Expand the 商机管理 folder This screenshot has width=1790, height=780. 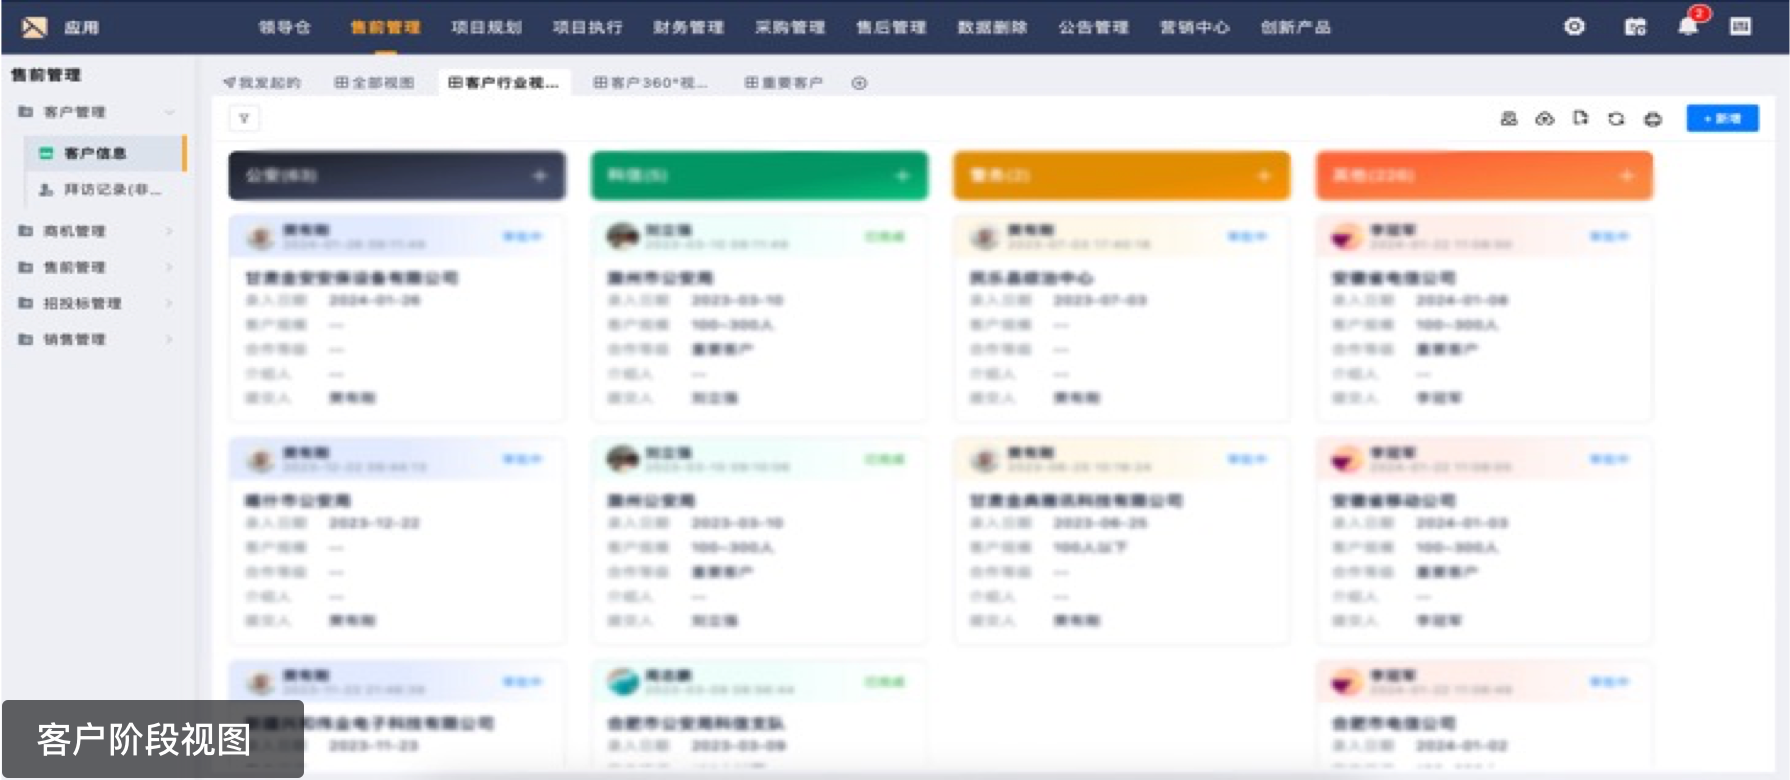169,231
